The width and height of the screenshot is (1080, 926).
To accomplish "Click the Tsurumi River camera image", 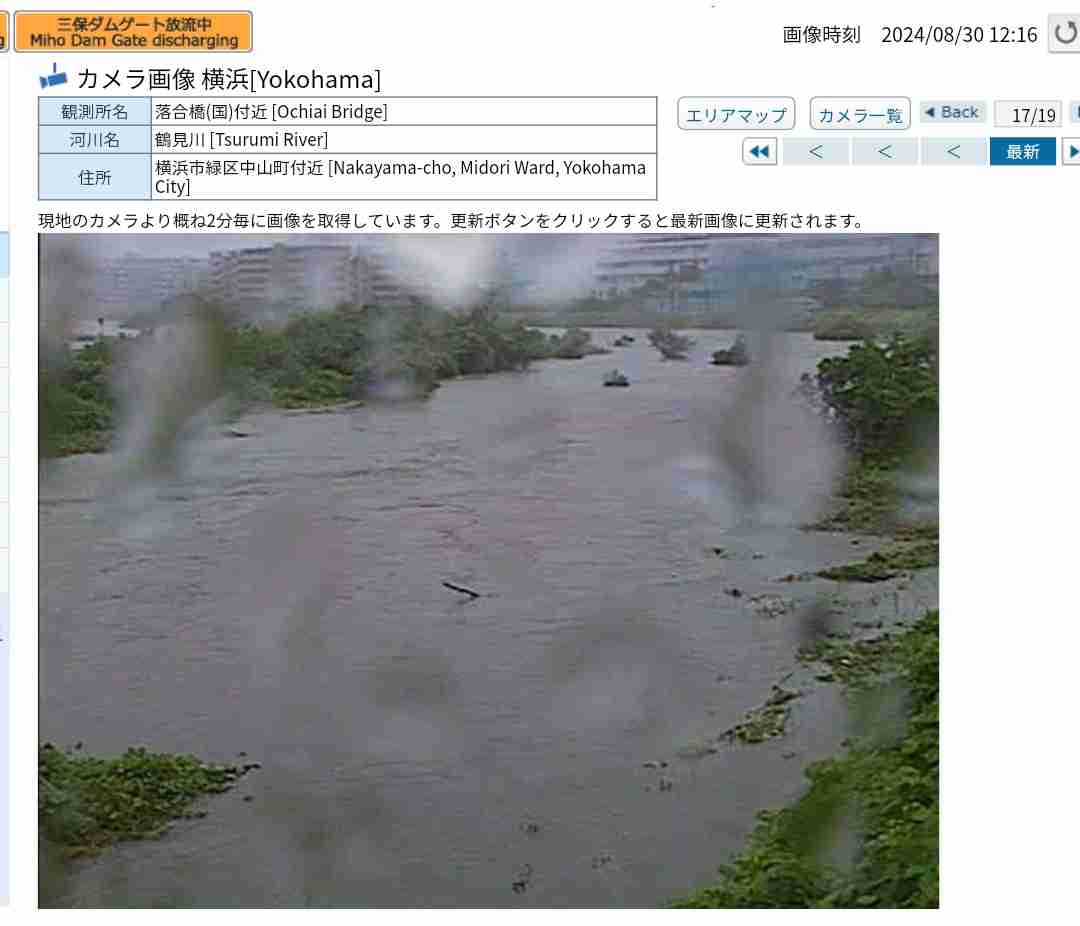I will tap(488, 570).
